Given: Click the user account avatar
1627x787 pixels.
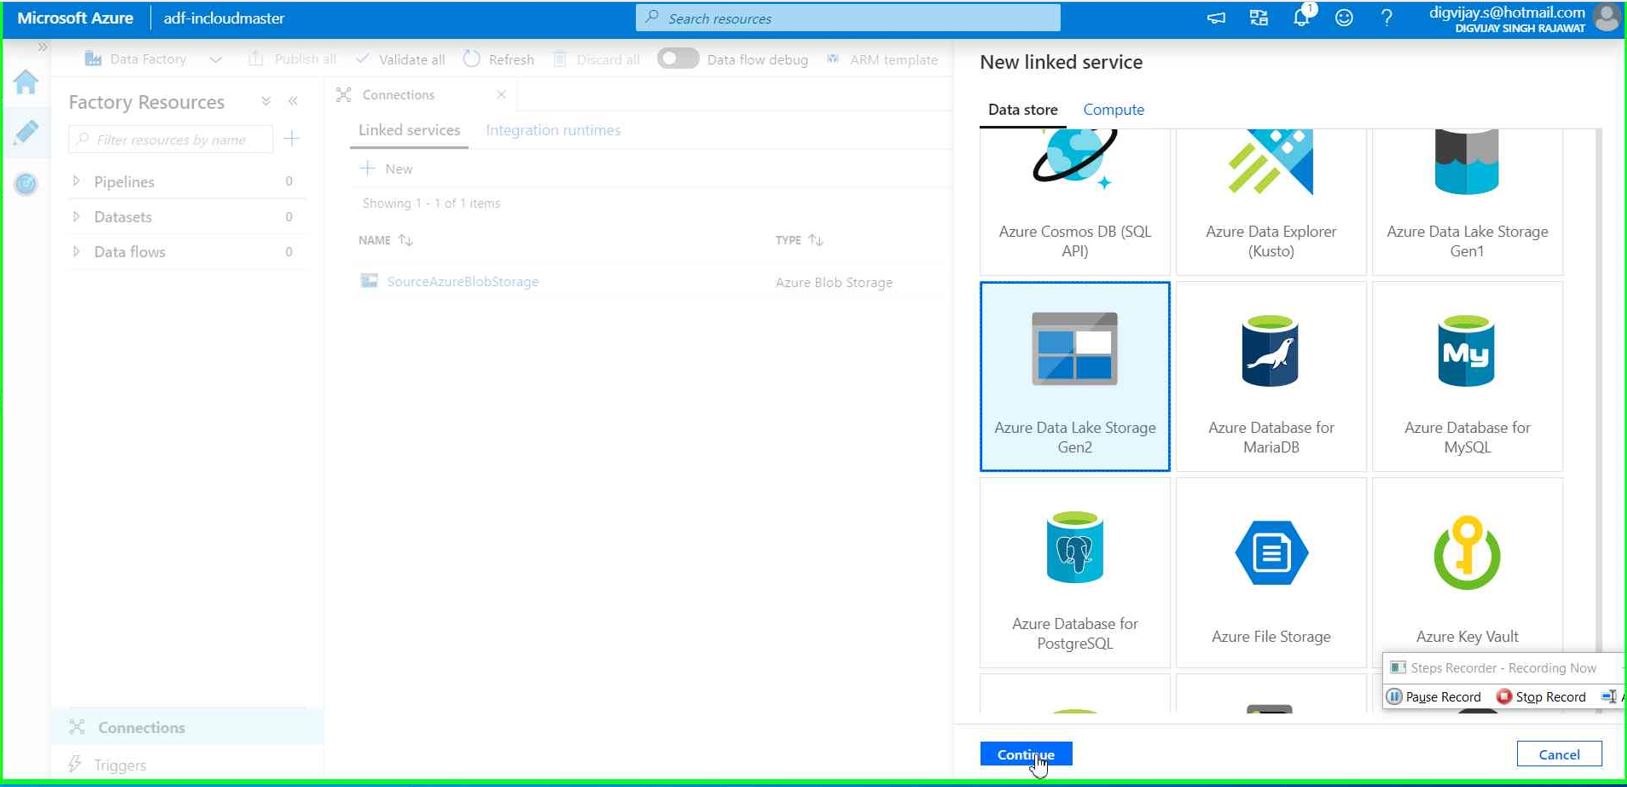Looking at the screenshot, I should coord(1607,18).
